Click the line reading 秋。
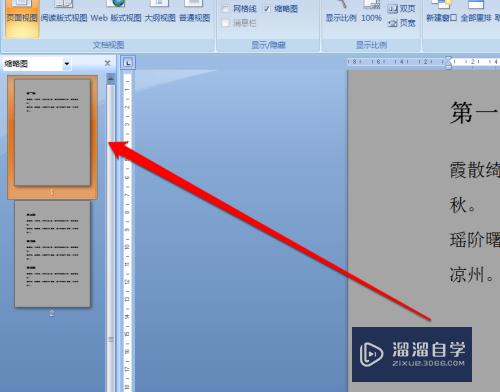The width and height of the screenshot is (500, 392). pyautogui.click(x=463, y=205)
